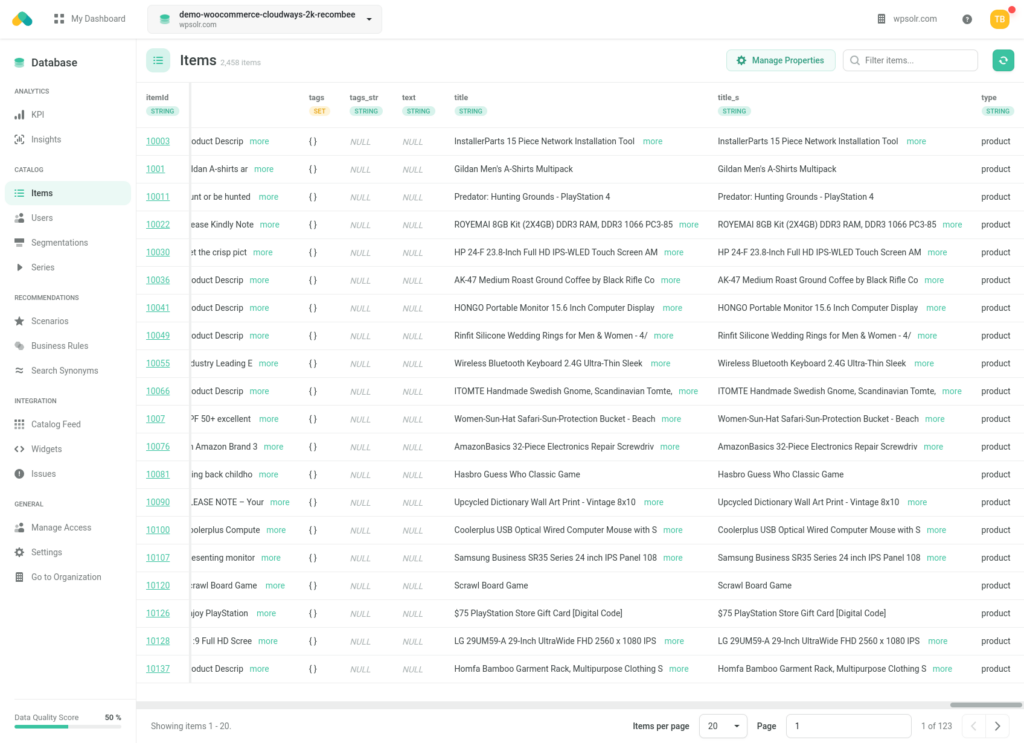Click the Recombee logo icon

click(22, 19)
